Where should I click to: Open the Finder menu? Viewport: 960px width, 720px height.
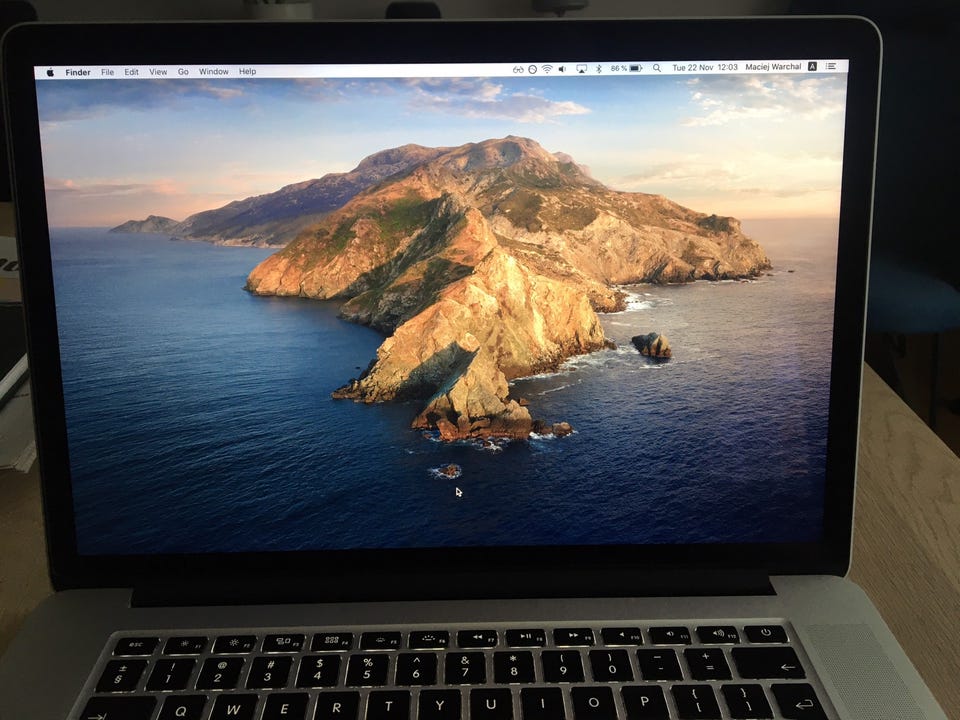point(78,72)
